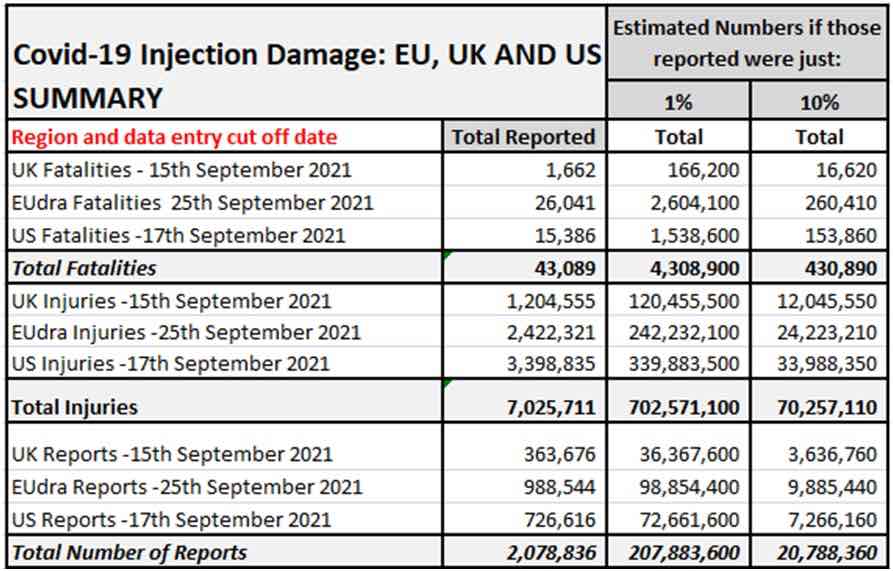The image size is (893, 571).
Task: Click the 10% estimate header cell
Action: pos(820,102)
